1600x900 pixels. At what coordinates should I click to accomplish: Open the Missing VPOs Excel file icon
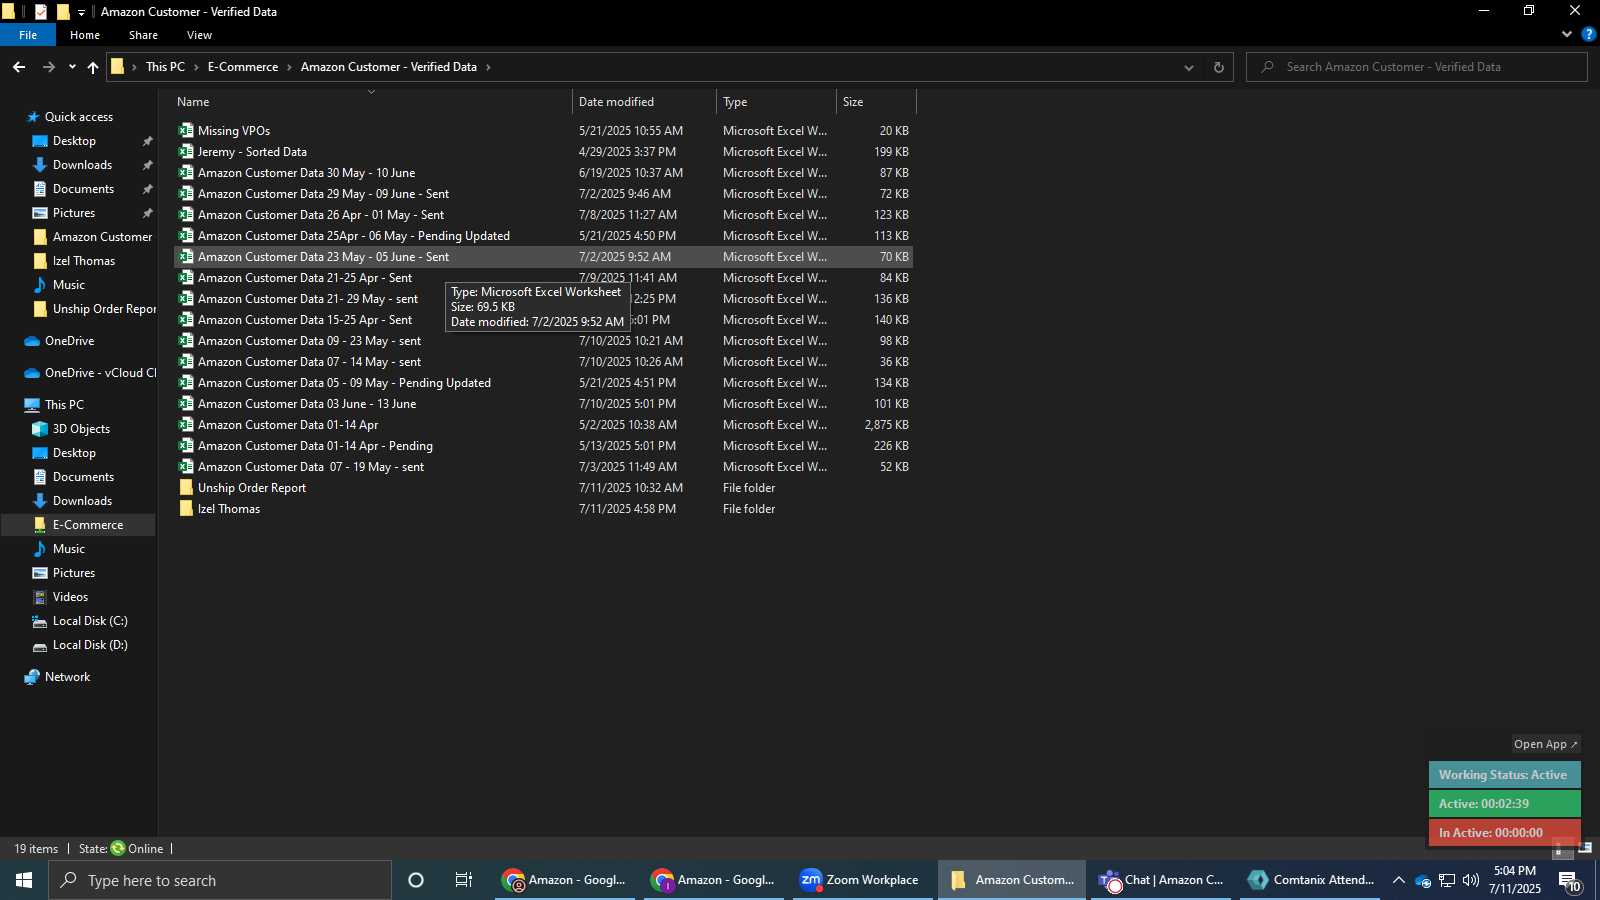[186, 131]
